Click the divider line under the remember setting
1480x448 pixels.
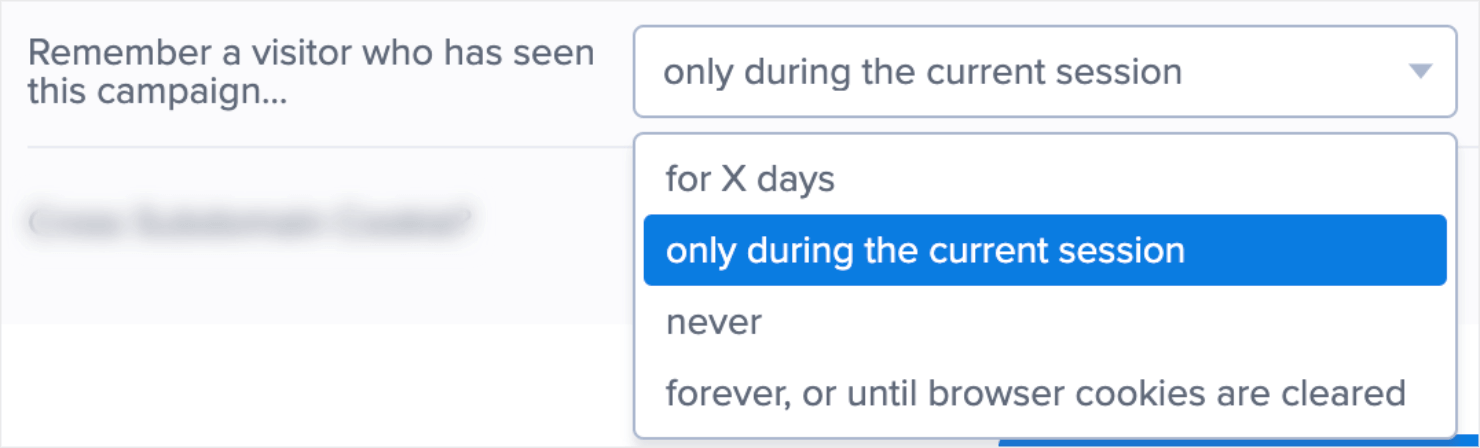[330, 148]
